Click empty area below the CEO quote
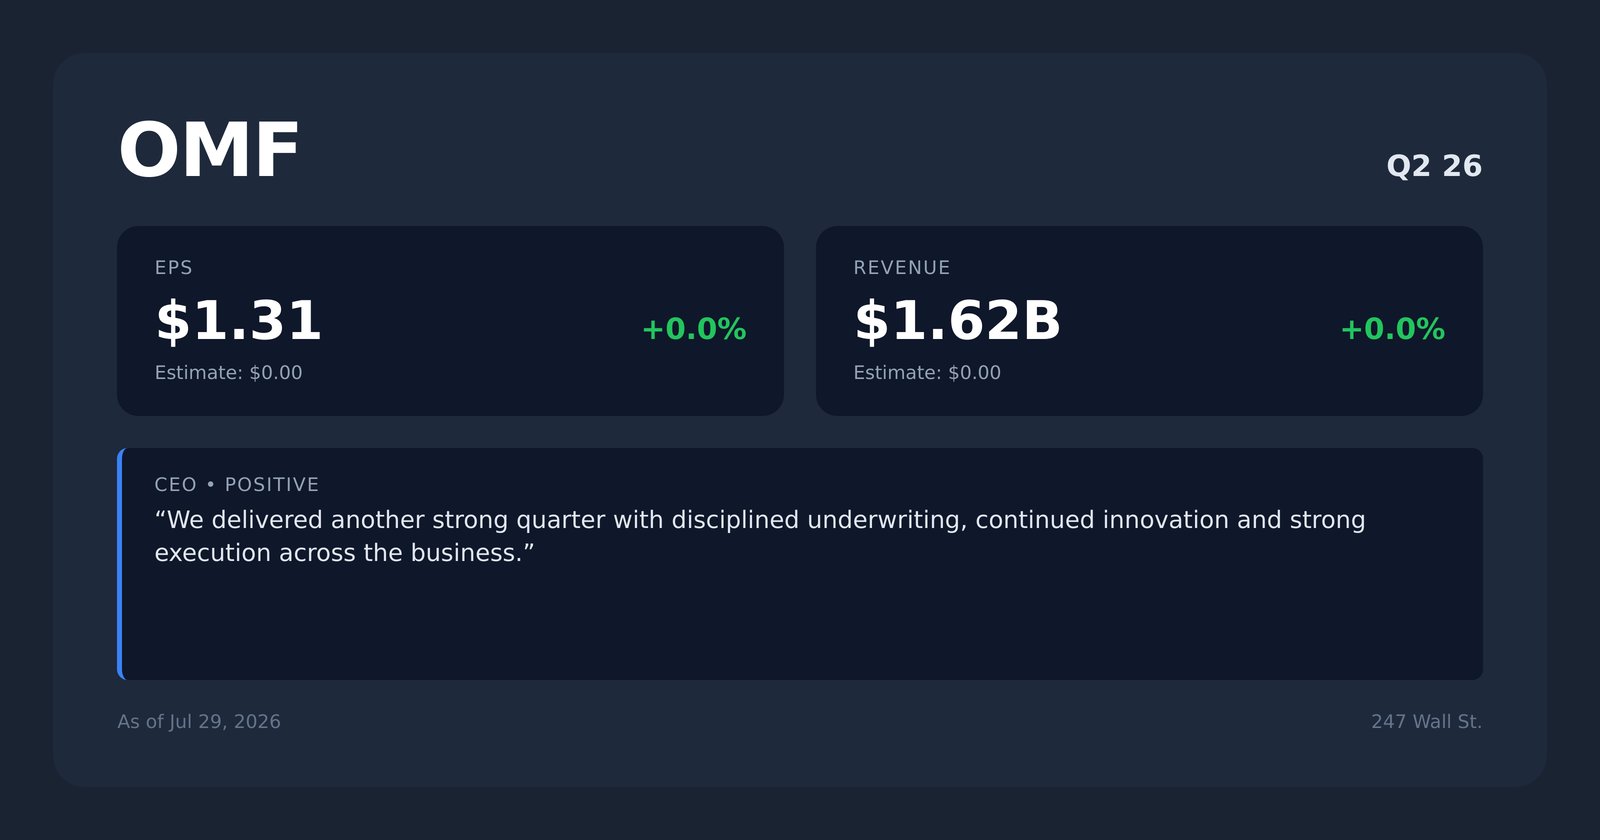The width and height of the screenshot is (1600, 840). 800,625
